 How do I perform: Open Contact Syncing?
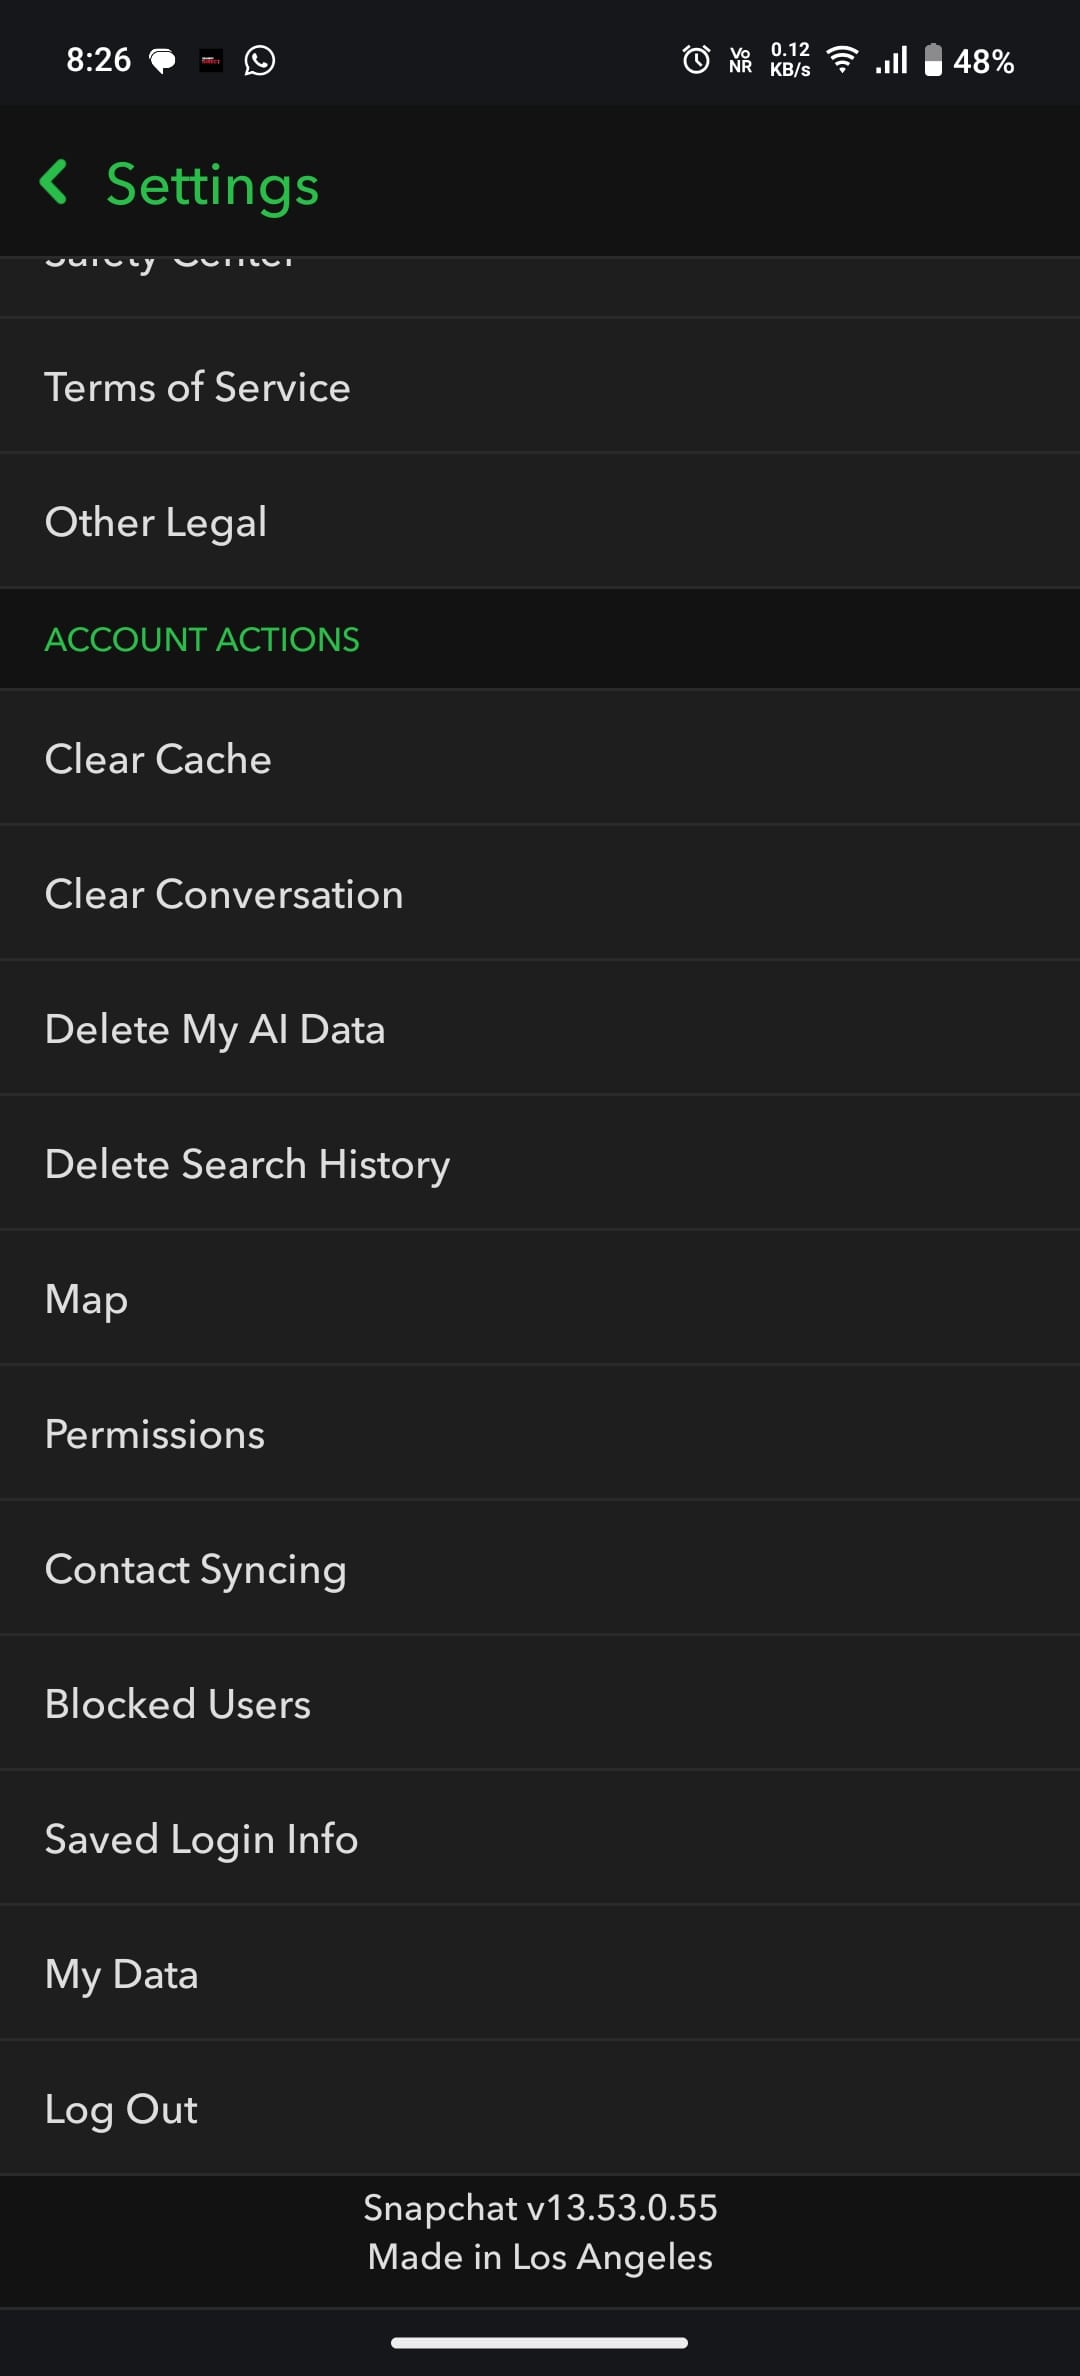click(x=196, y=1569)
